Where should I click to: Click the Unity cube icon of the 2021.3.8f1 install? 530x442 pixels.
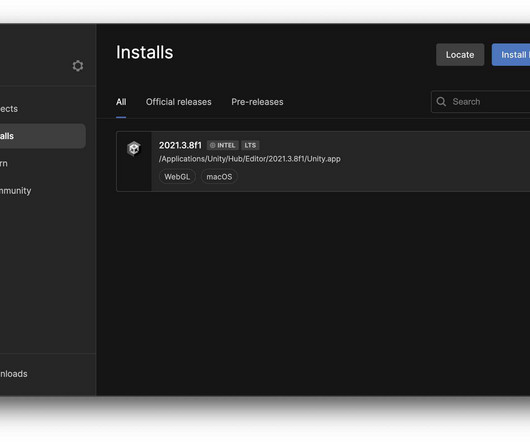click(134, 148)
